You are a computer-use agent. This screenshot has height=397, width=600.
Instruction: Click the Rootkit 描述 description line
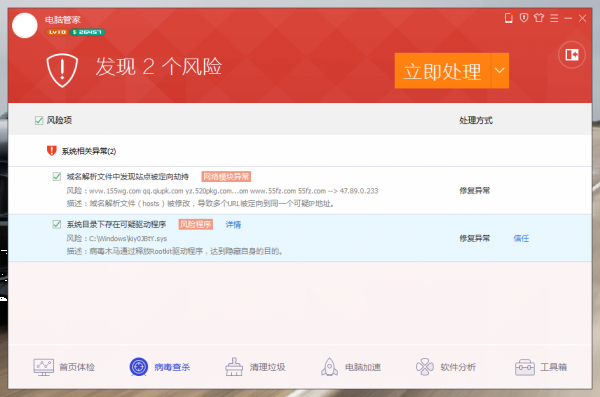(175, 252)
